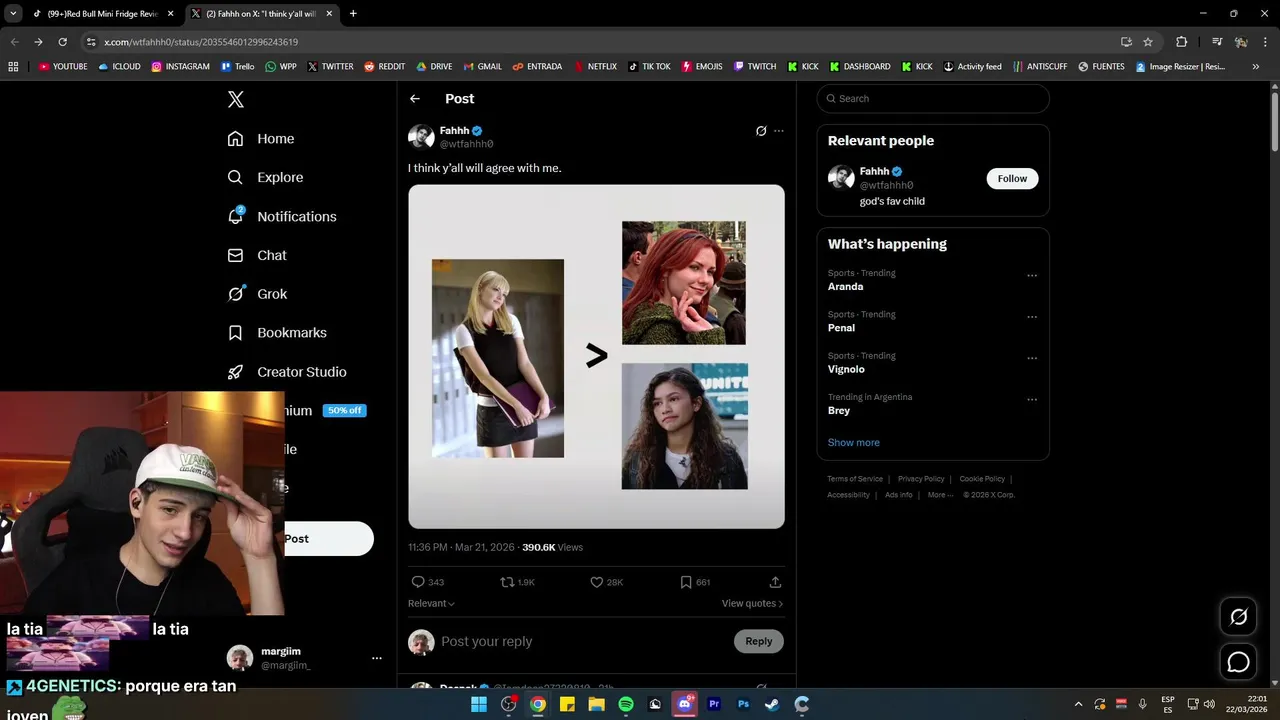Open Chat in the sidebar
The height and width of the screenshot is (720, 1280).
tap(257, 255)
